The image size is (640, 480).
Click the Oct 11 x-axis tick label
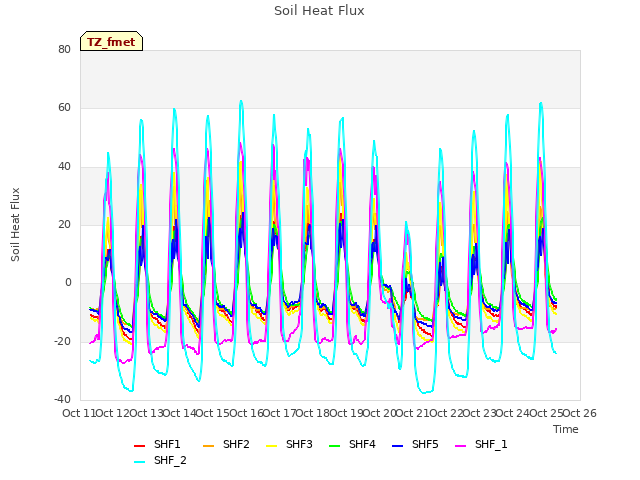coord(79,413)
